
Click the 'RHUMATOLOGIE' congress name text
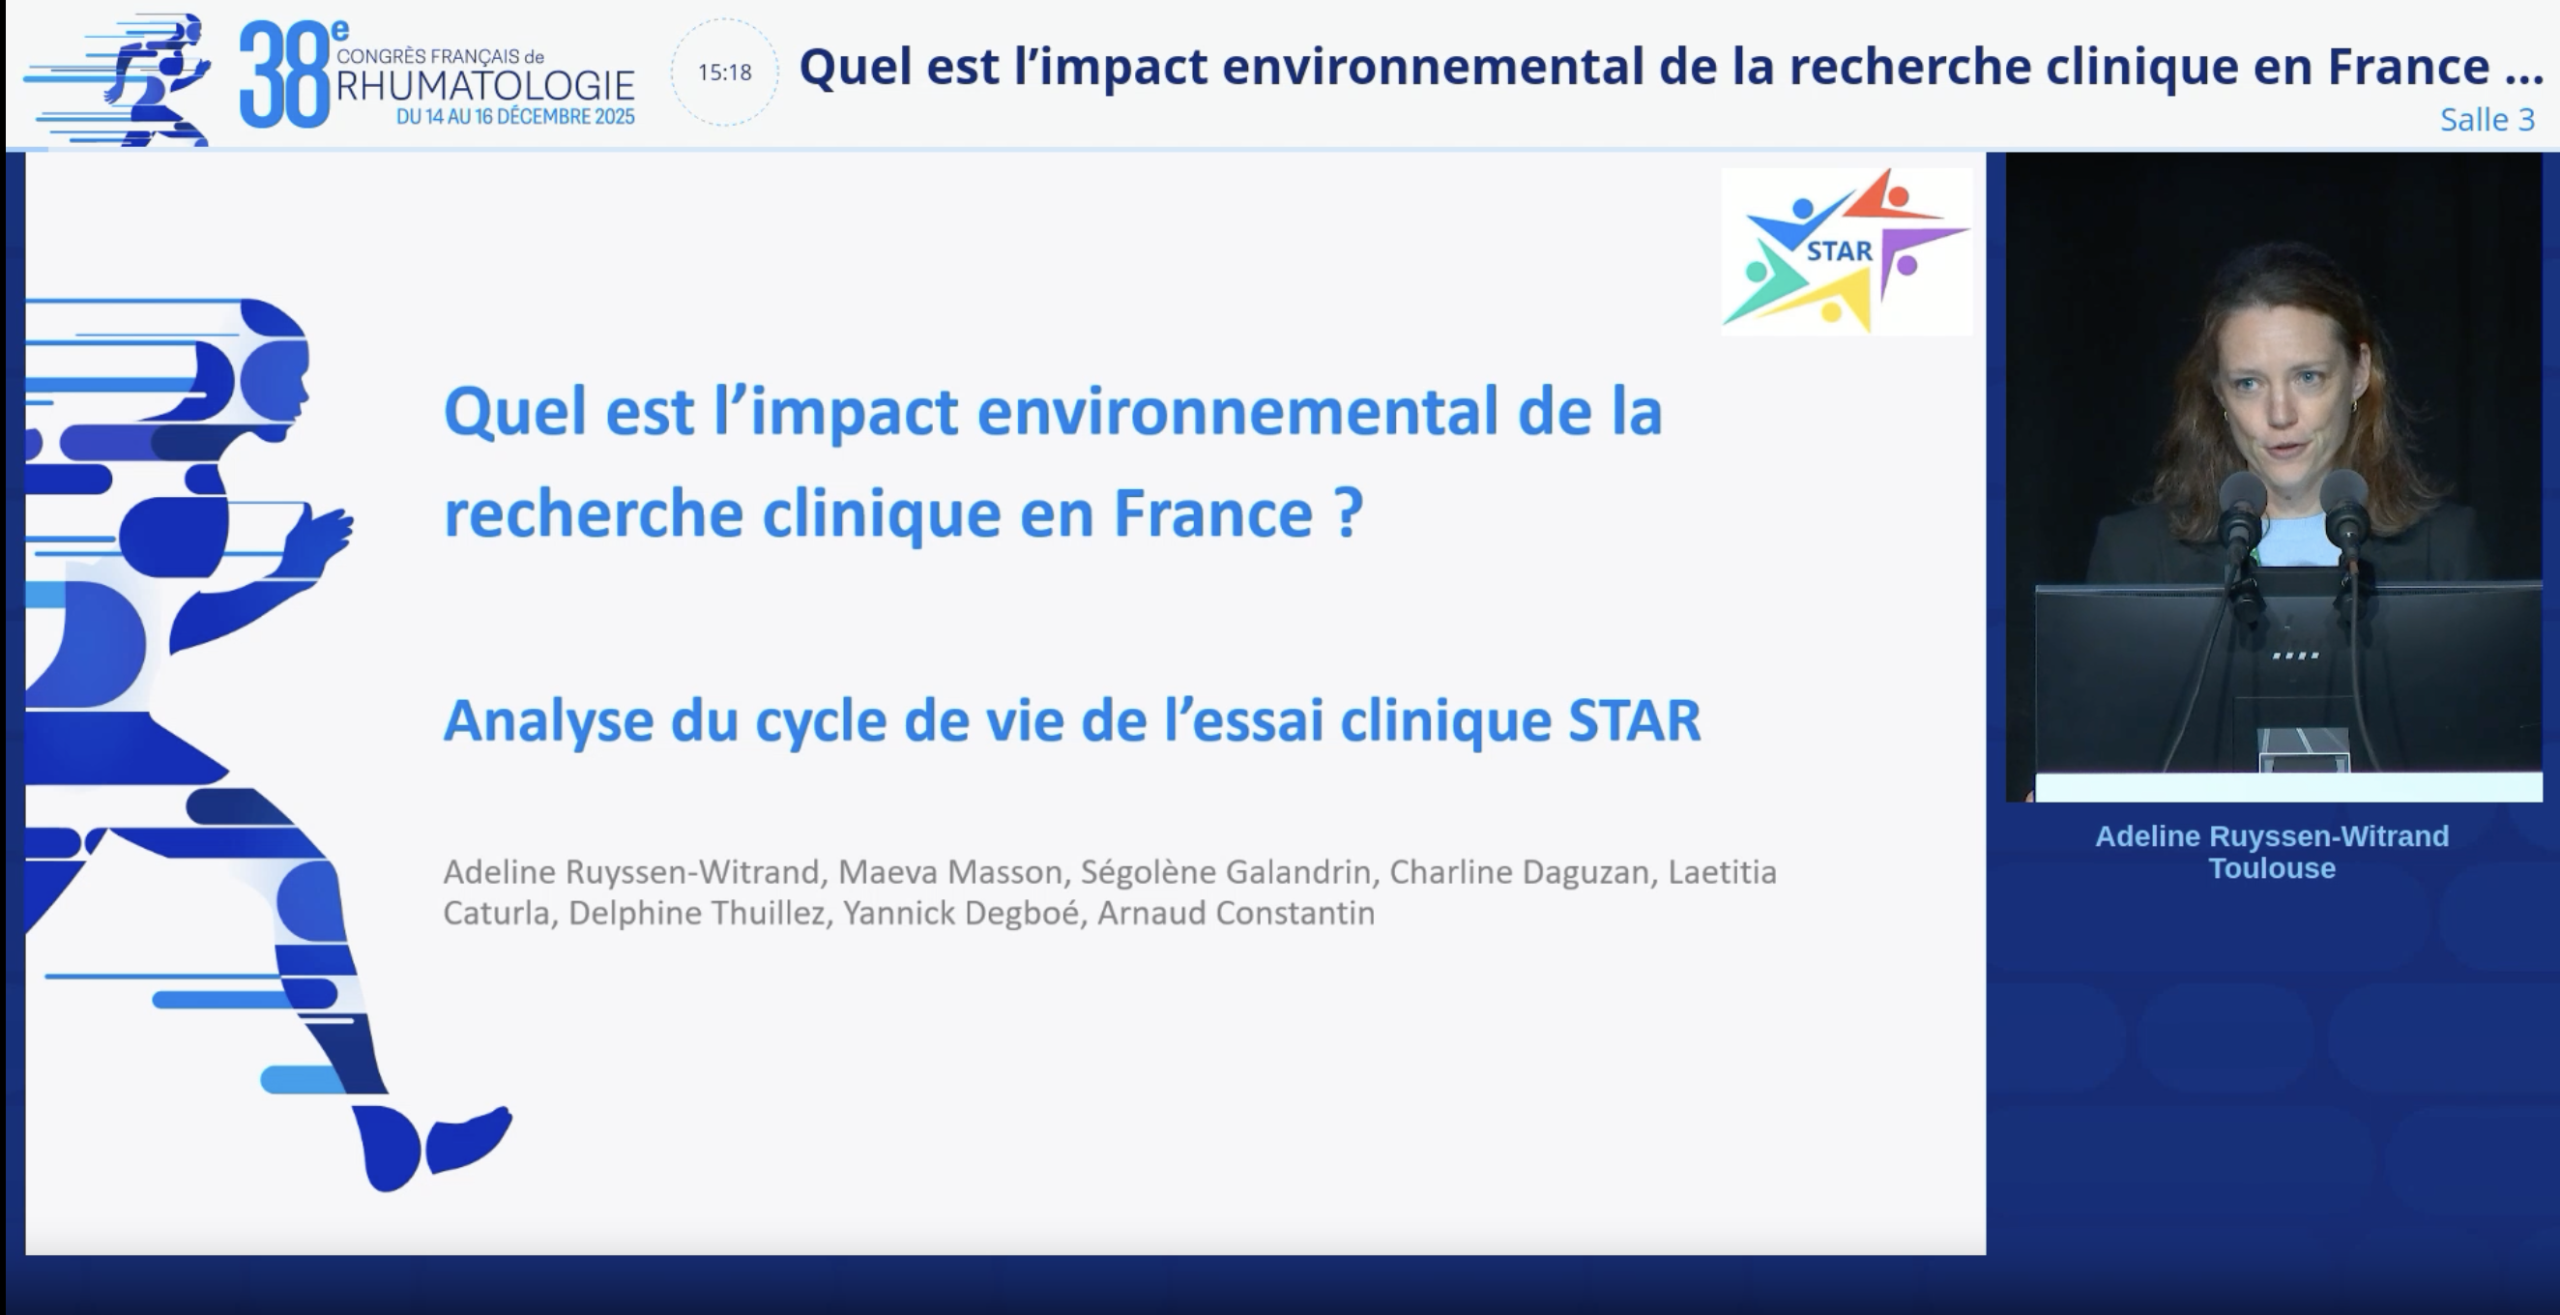pos(485,87)
